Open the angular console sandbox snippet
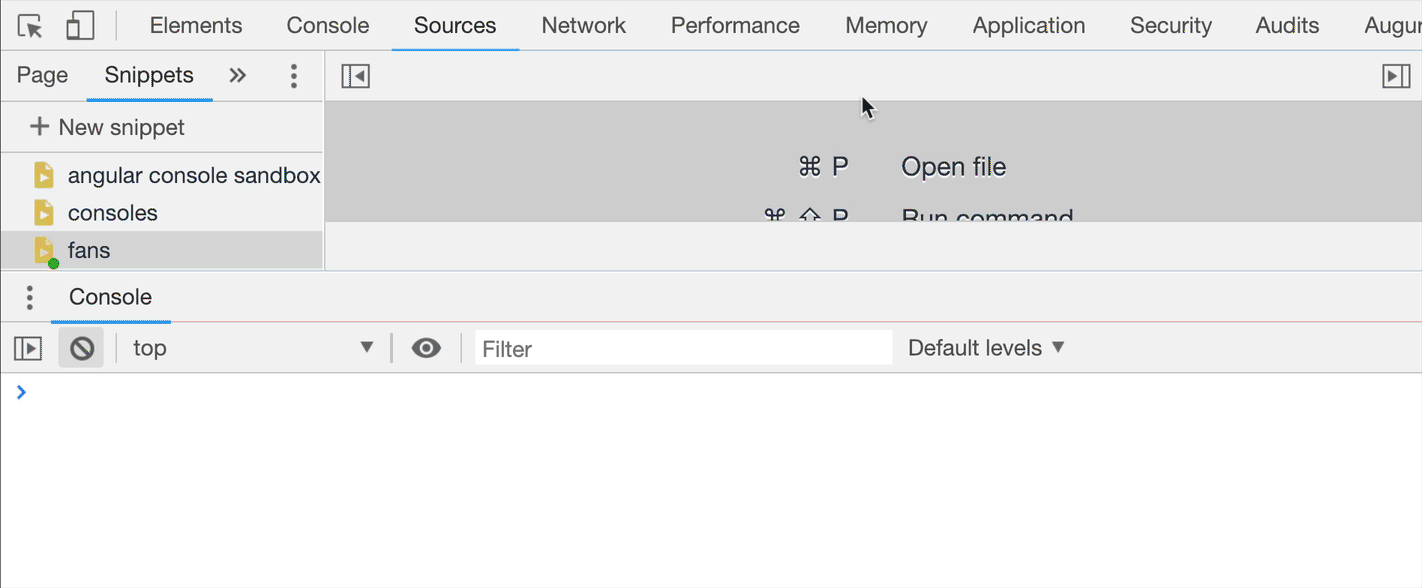 pyautogui.click(x=193, y=176)
